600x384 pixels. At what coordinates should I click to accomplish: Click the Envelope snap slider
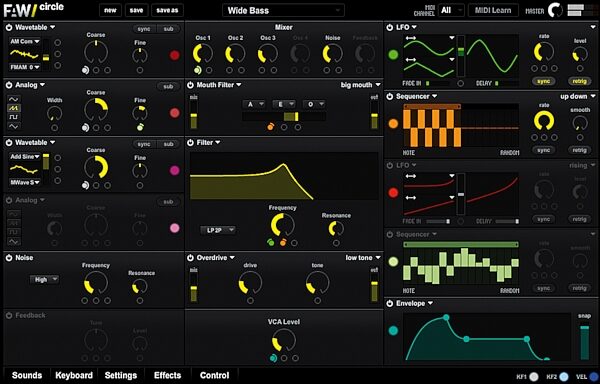pyautogui.click(x=584, y=342)
